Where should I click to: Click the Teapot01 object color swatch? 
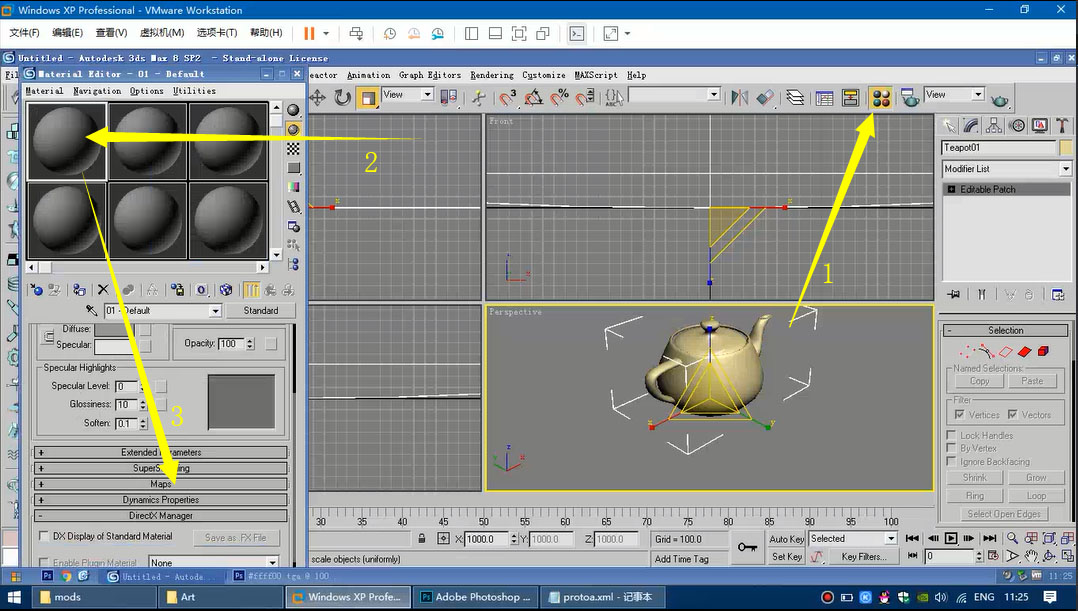coord(1066,147)
